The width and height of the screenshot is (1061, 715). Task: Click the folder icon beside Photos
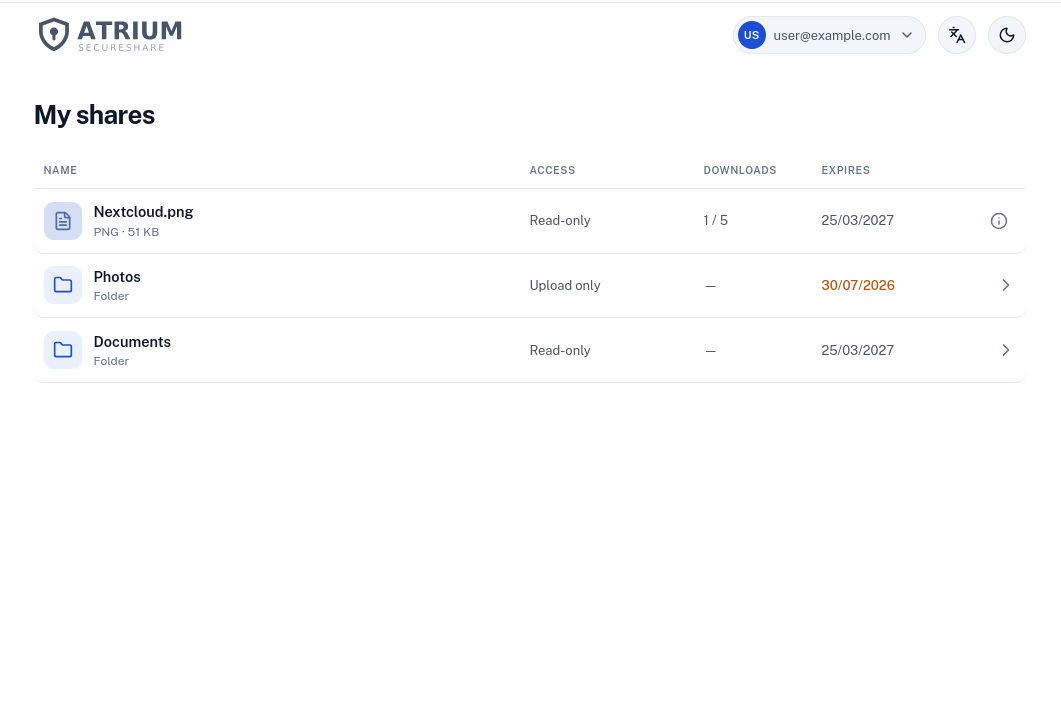63,285
